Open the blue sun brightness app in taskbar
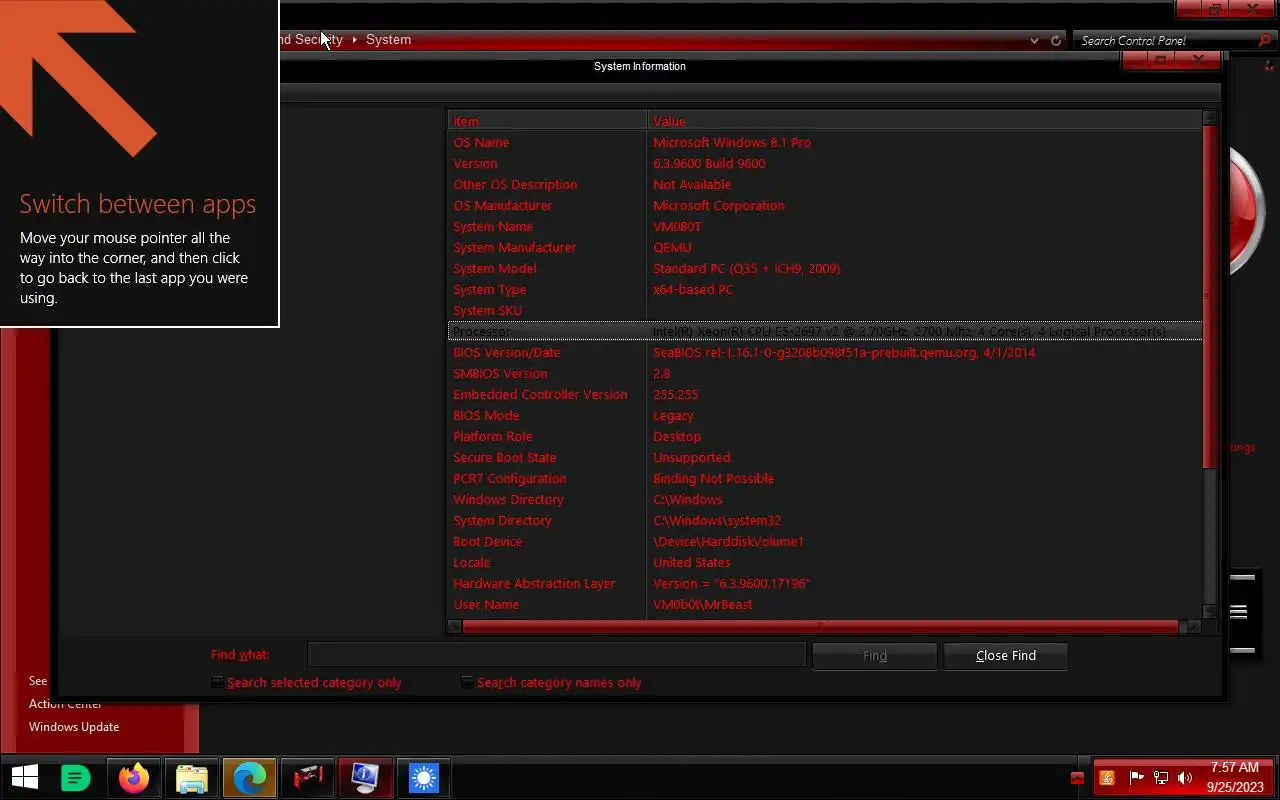Screen dimensions: 1280x800 pyautogui.click(x=424, y=778)
